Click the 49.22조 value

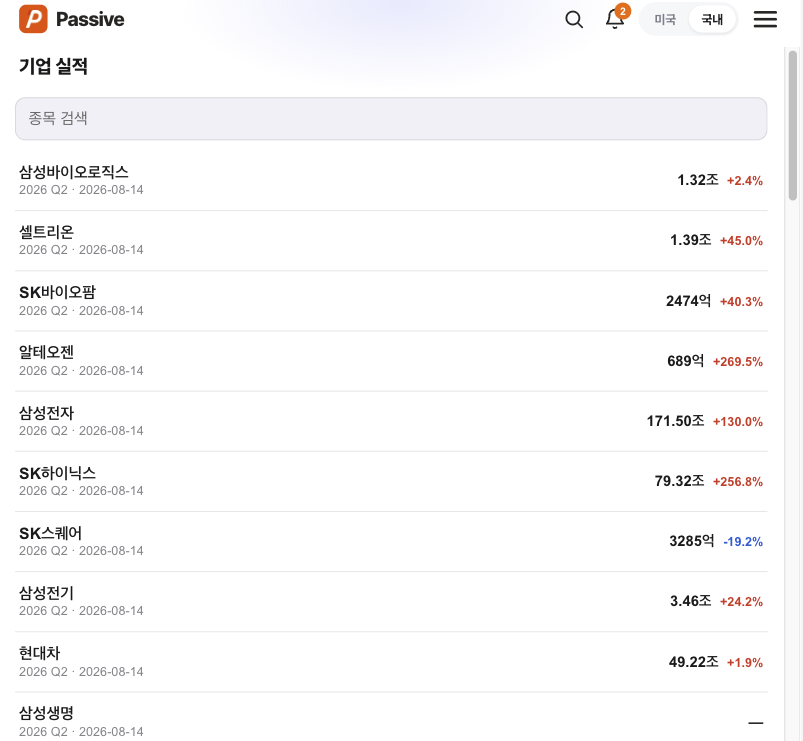(694, 662)
